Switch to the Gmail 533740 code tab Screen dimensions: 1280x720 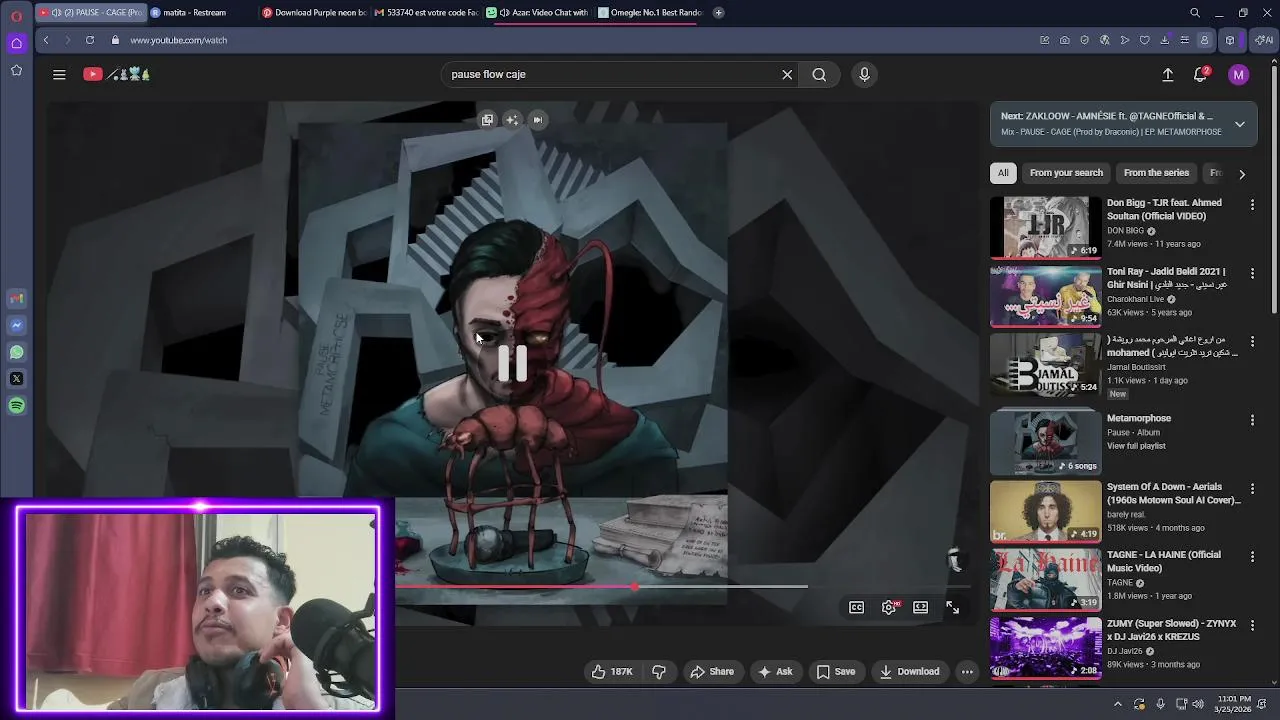pyautogui.click(x=427, y=13)
